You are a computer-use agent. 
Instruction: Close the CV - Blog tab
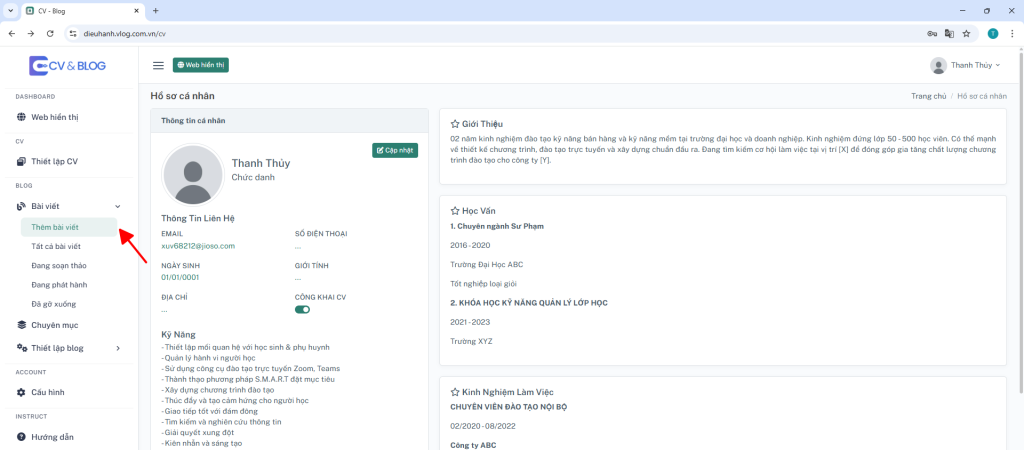point(136,11)
